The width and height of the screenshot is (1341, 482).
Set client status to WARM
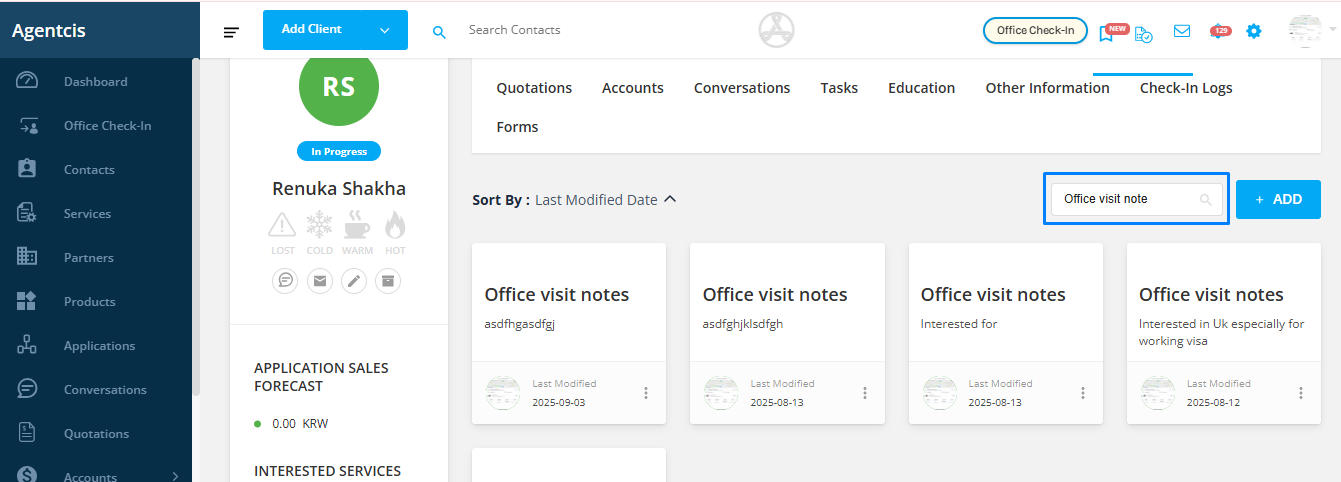[357, 233]
